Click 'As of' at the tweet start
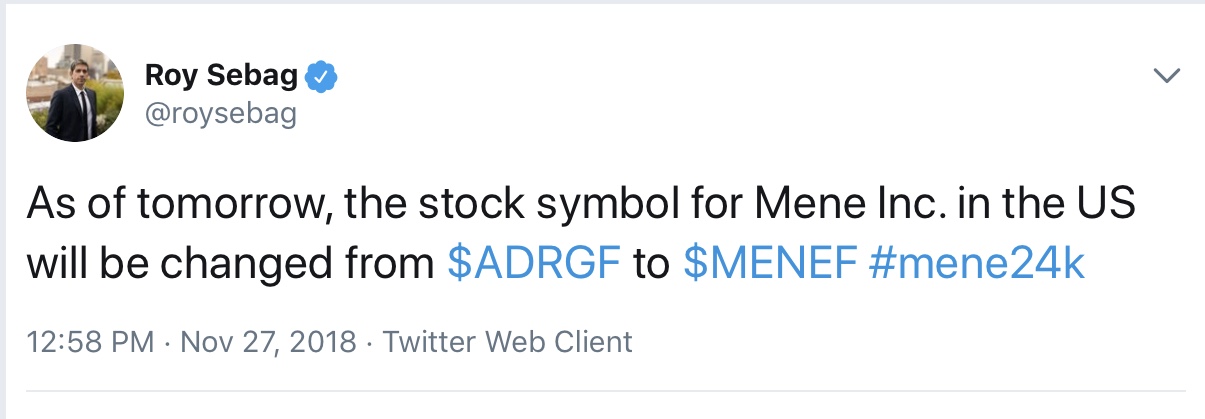Screen dimensions: 1205x419 coord(73,206)
